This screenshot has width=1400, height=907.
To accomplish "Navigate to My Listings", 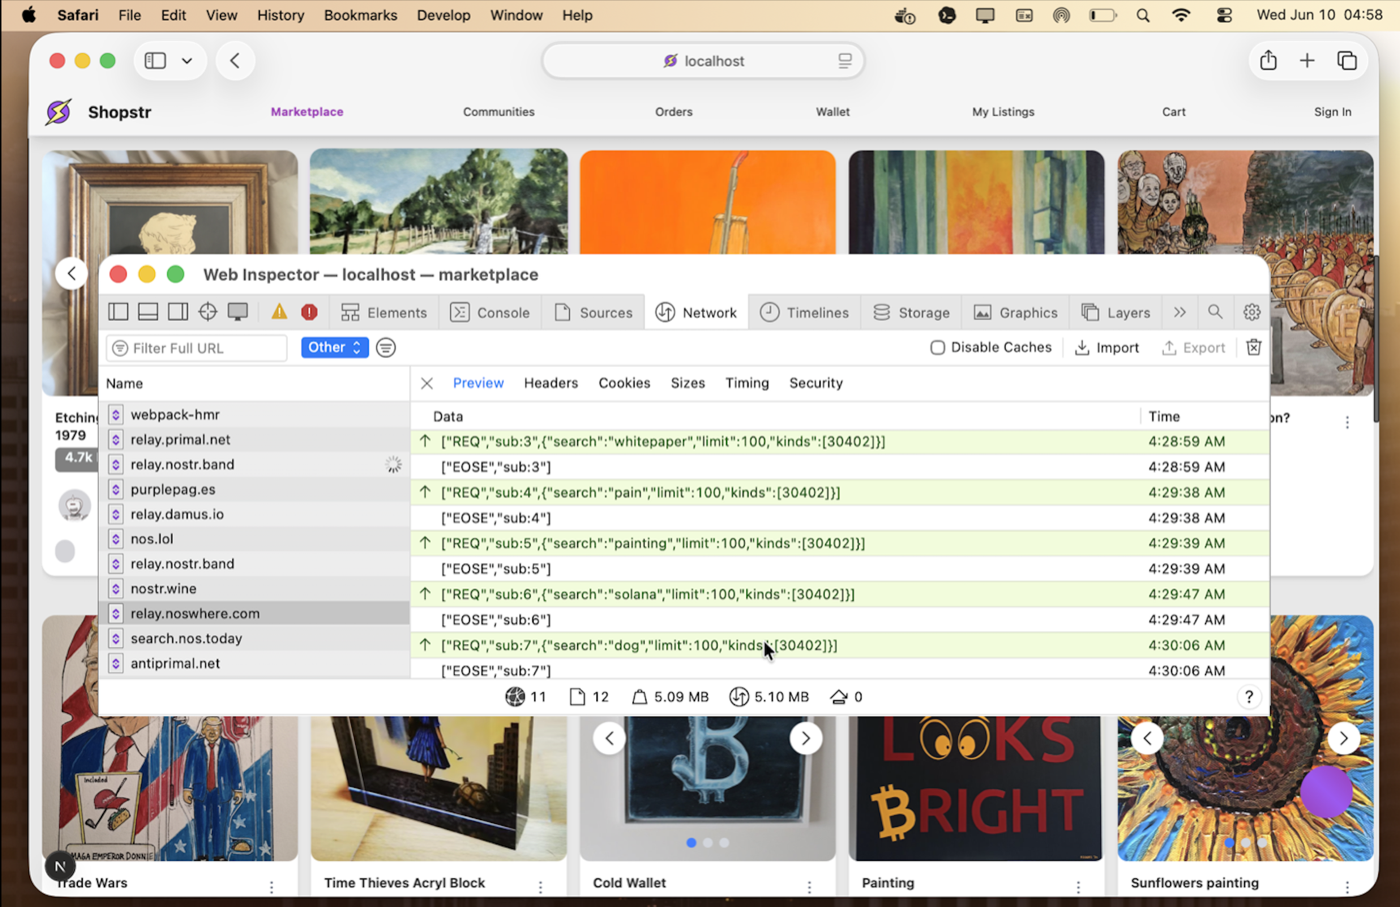I will [x=1003, y=112].
